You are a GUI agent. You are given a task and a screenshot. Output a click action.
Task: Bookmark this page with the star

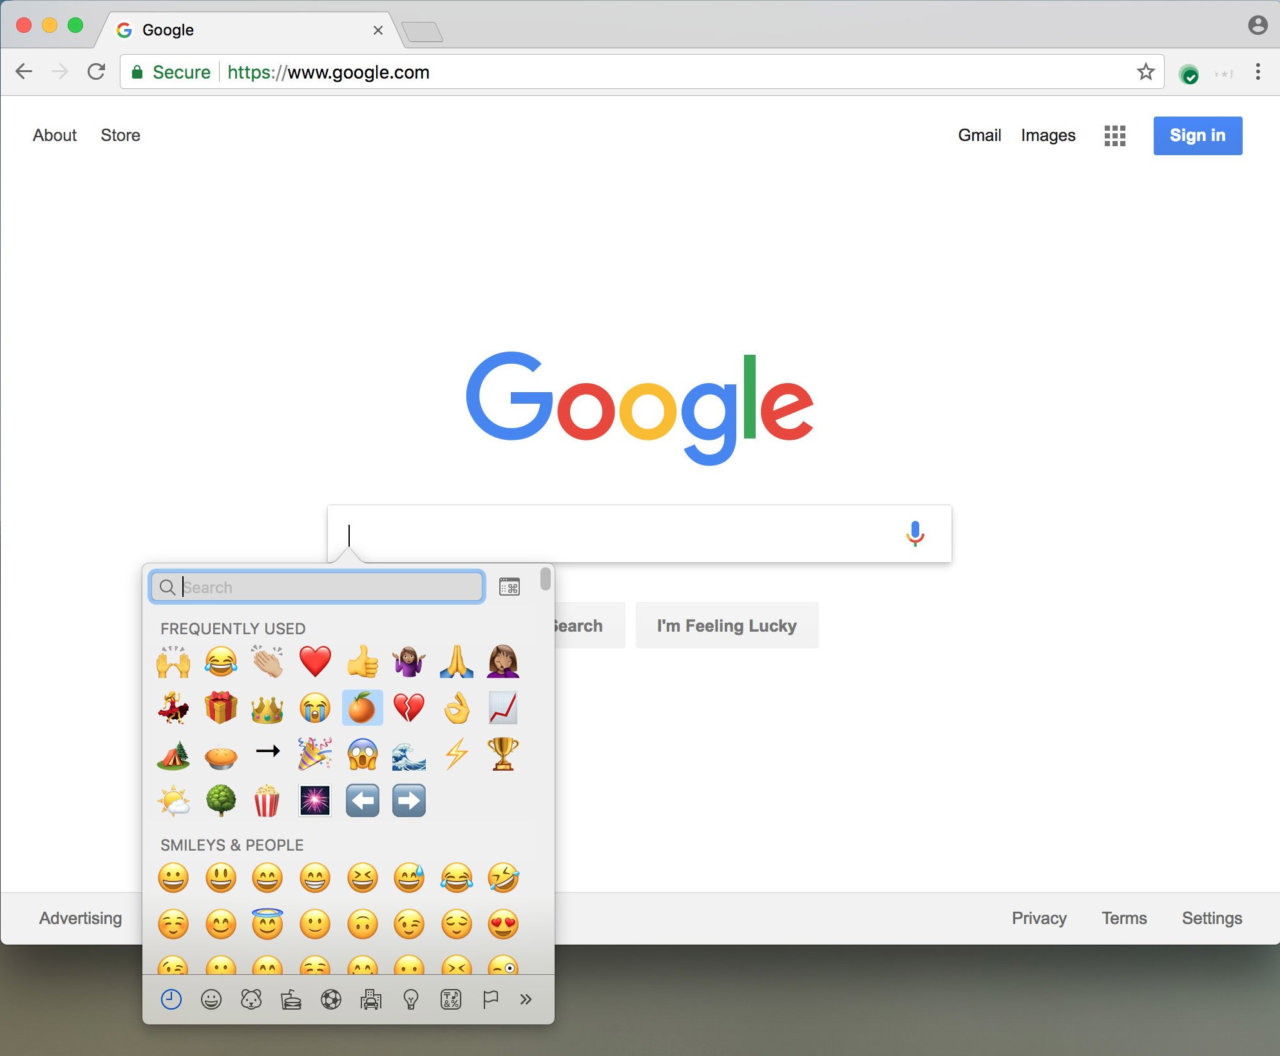(x=1146, y=72)
